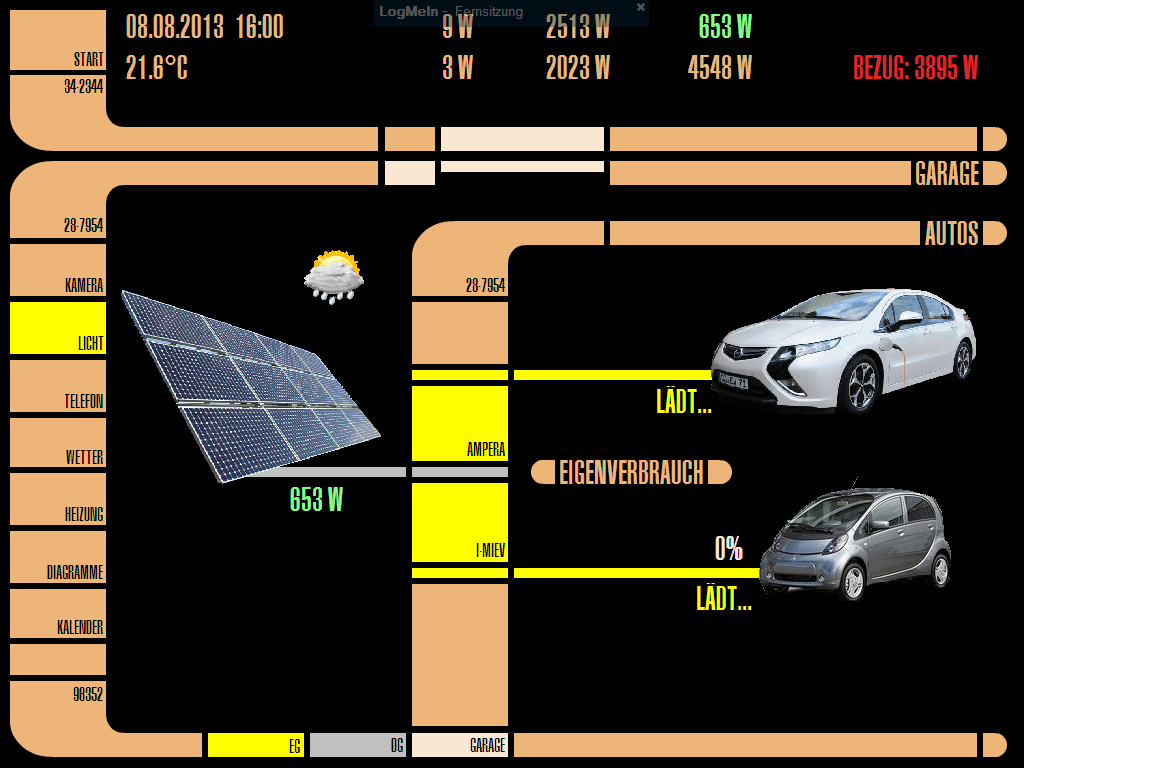
Task: Click the EIGENVERBRAUCH label button
Action: pyautogui.click(x=631, y=472)
